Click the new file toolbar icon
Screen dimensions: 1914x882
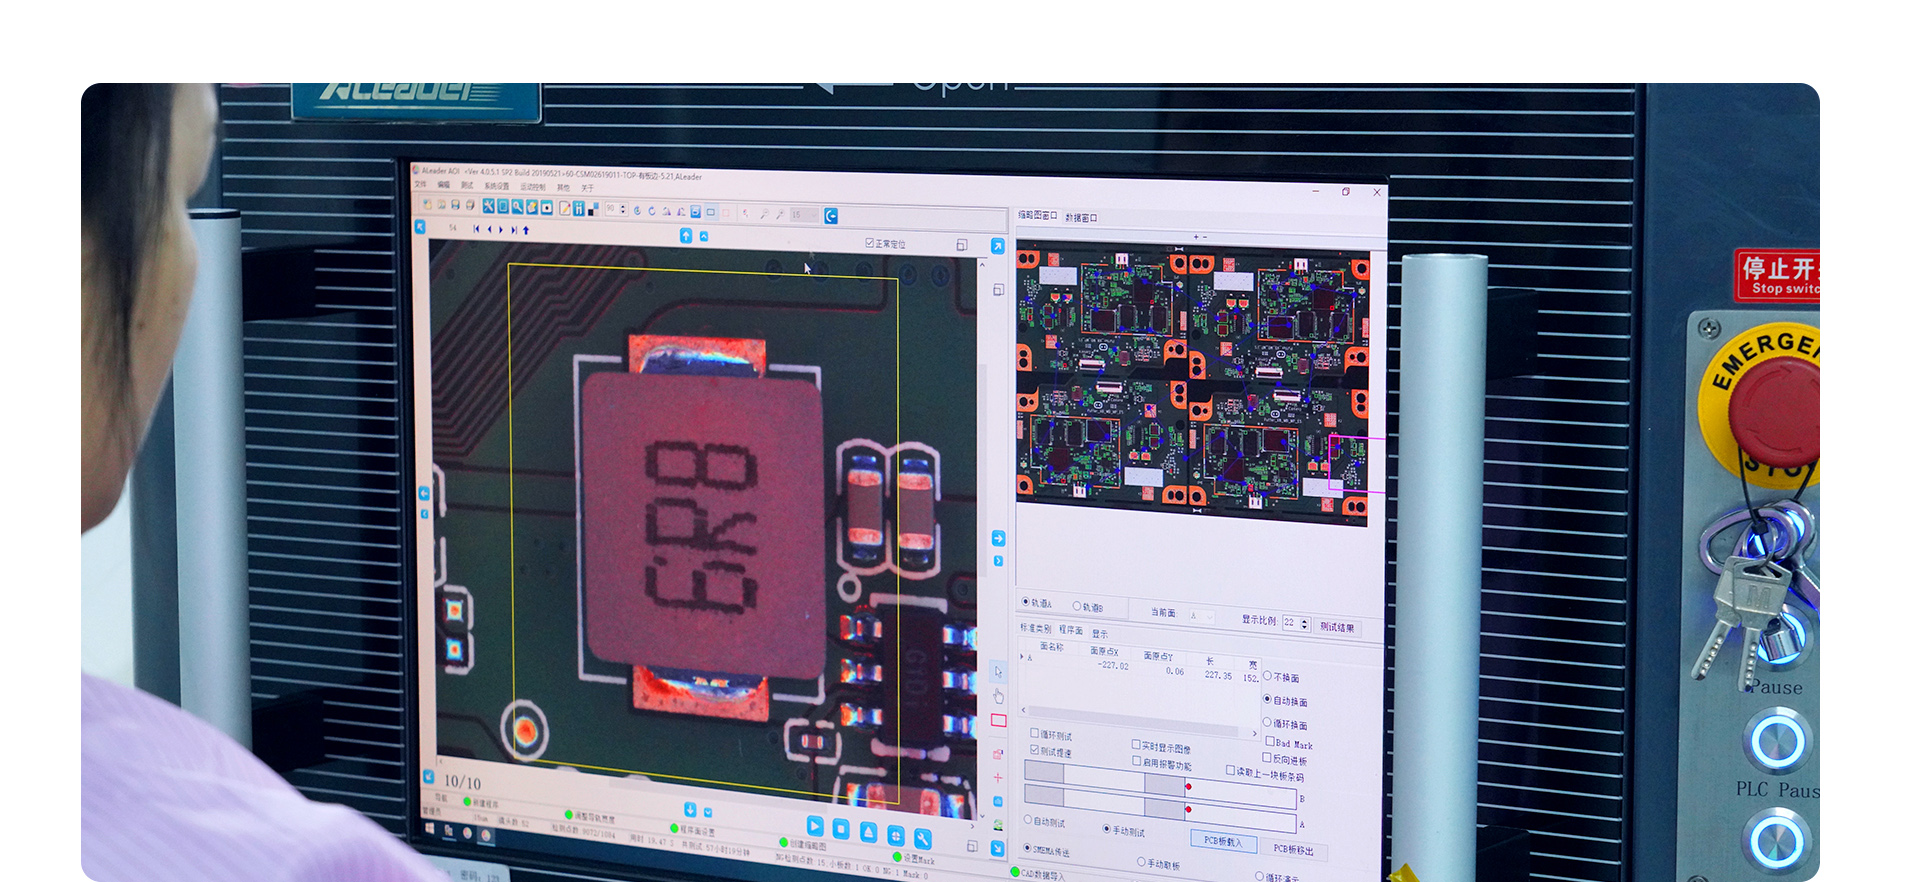[x=427, y=204]
